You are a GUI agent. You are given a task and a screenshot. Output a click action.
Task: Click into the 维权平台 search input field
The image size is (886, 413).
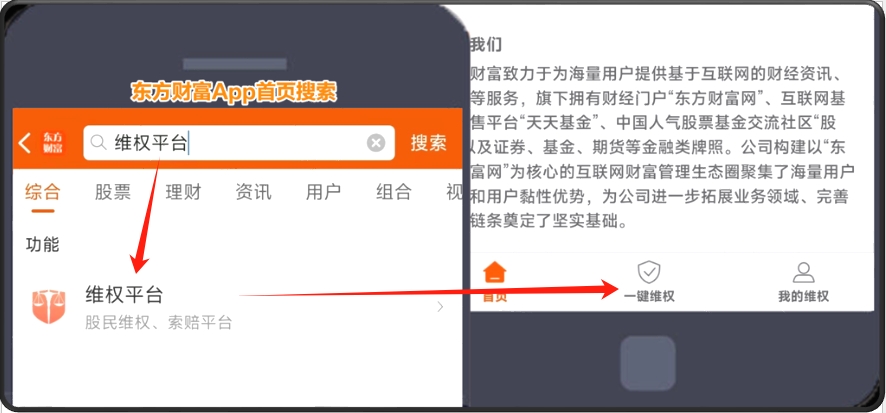(x=238, y=143)
